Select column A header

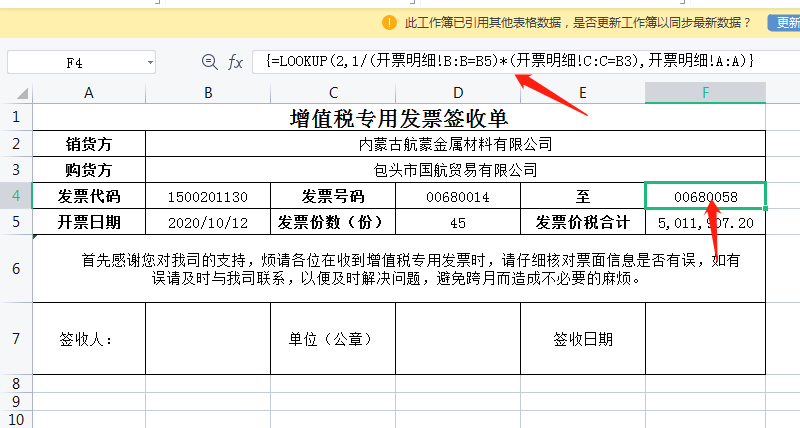coord(89,93)
